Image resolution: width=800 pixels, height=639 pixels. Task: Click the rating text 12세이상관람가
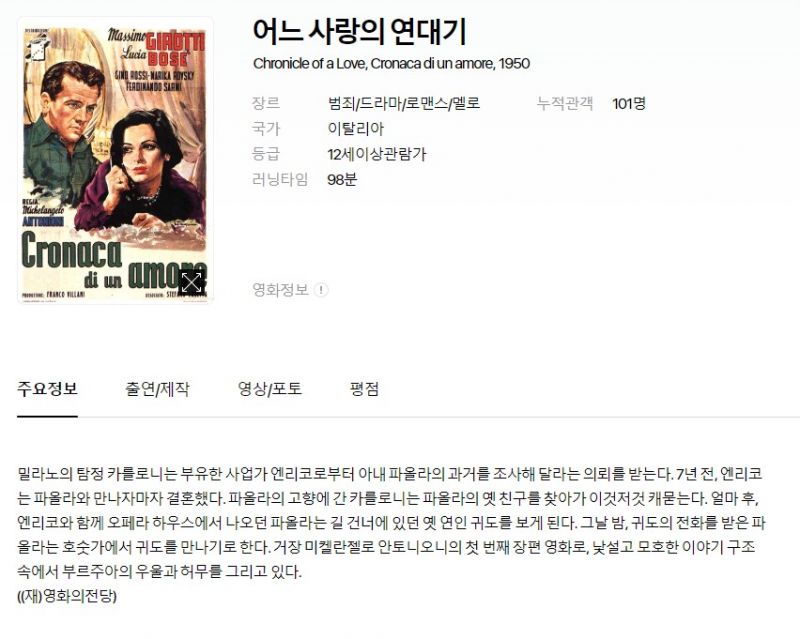(x=377, y=154)
